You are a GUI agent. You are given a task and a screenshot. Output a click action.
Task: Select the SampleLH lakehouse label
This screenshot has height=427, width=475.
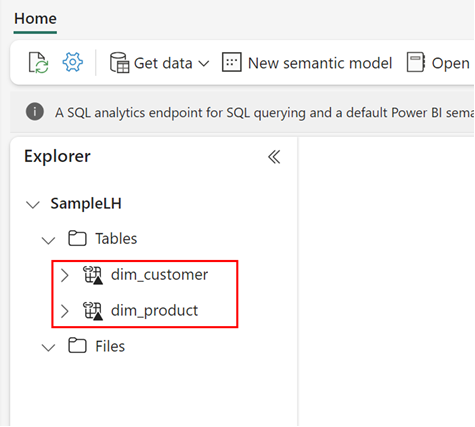click(86, 203)
